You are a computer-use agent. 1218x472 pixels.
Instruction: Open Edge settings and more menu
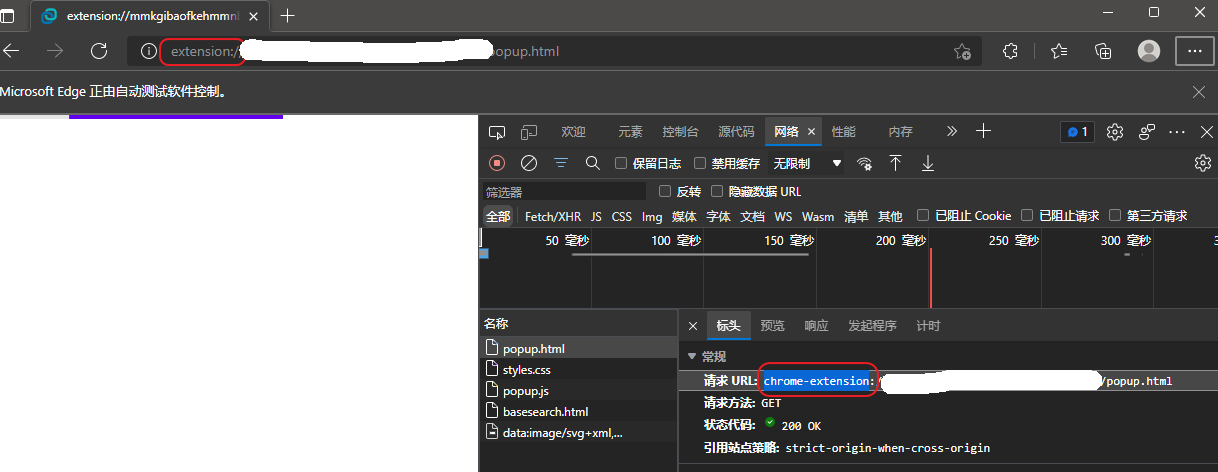[1194, 51]
